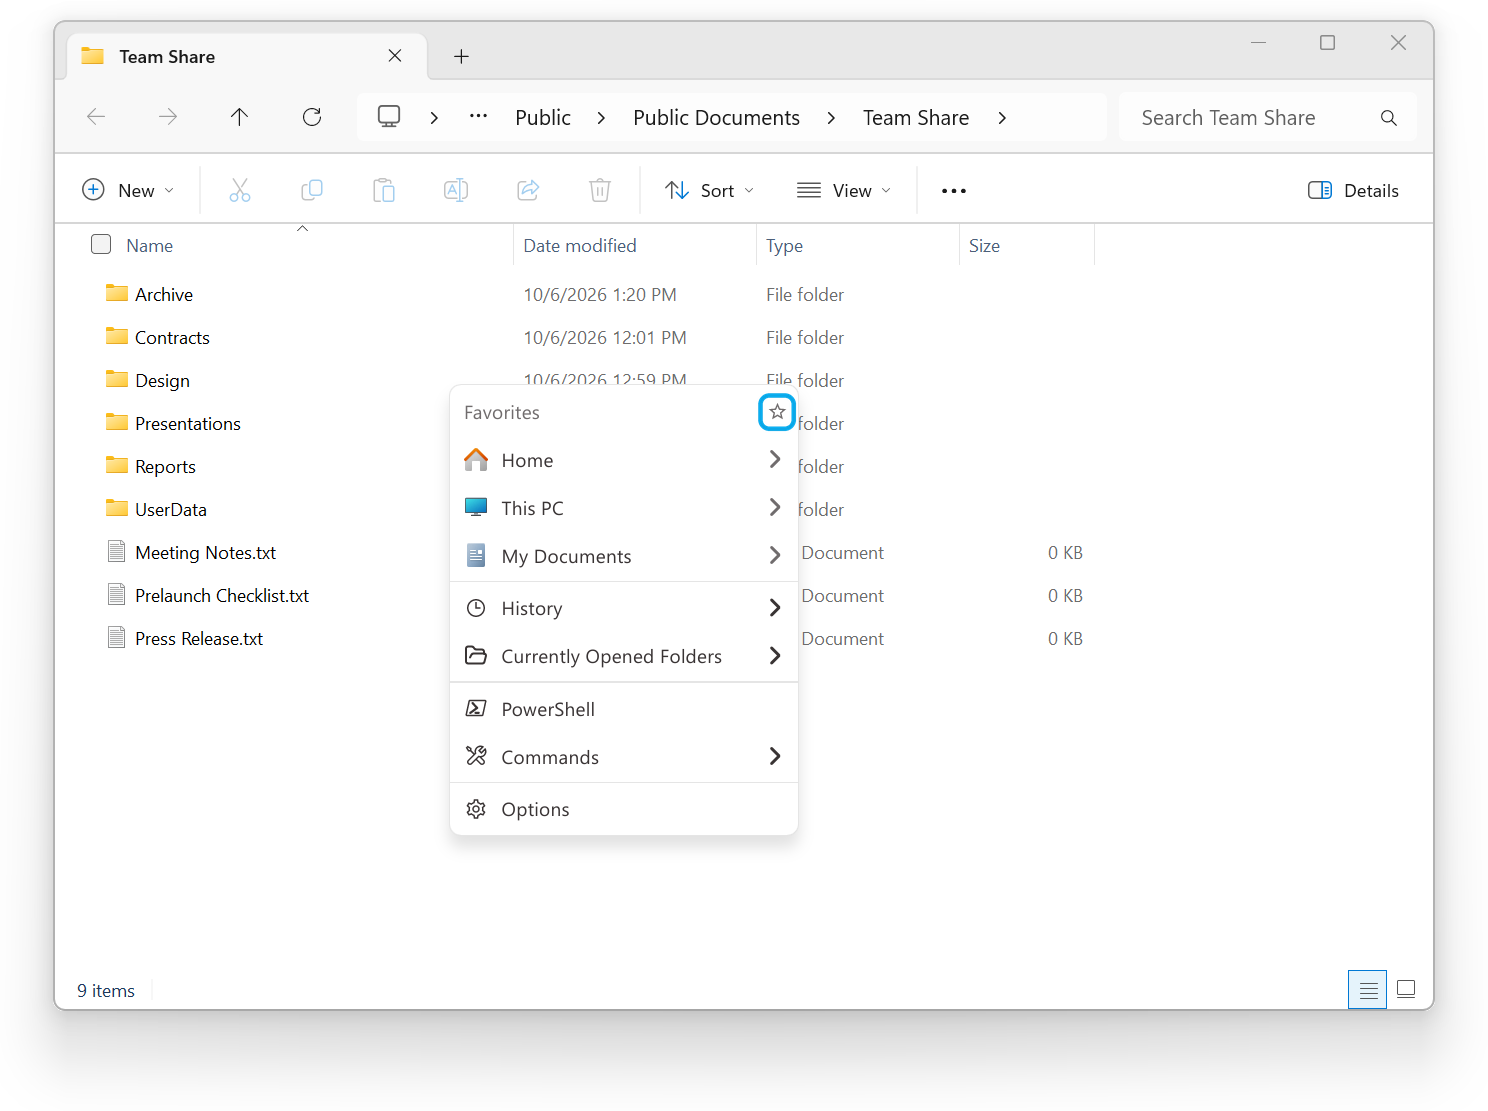Open the Sort dropdown
1488x1111 pixels.
point(710,190)
